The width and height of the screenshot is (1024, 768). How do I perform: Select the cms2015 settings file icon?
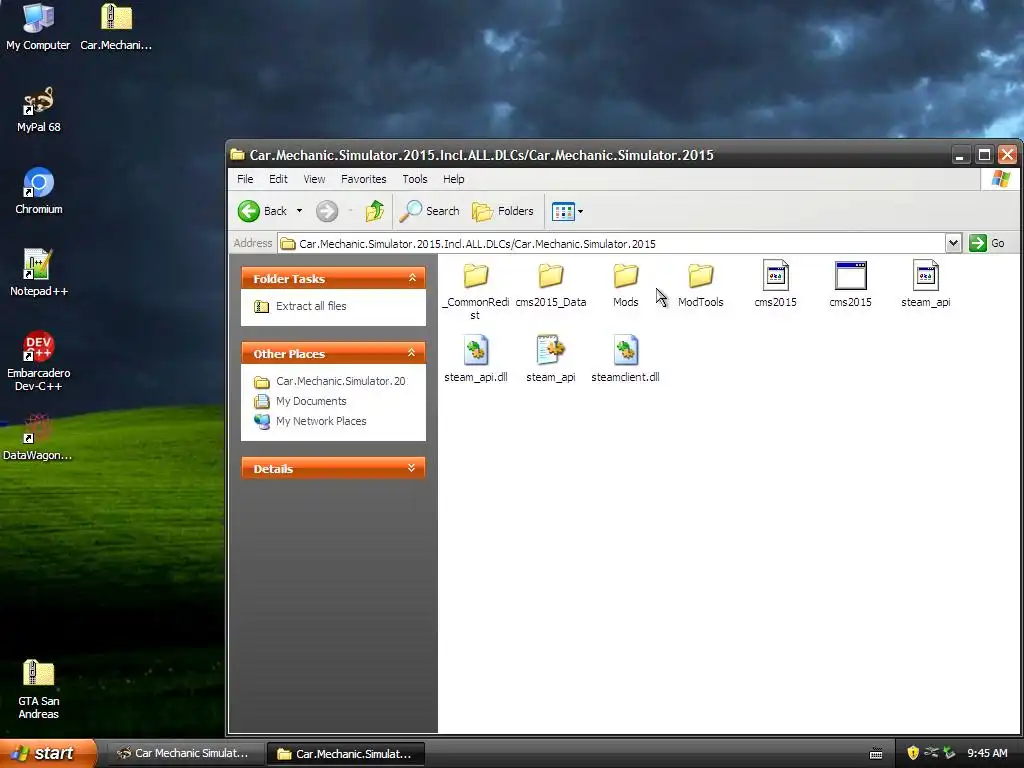(x=775, y=284)
